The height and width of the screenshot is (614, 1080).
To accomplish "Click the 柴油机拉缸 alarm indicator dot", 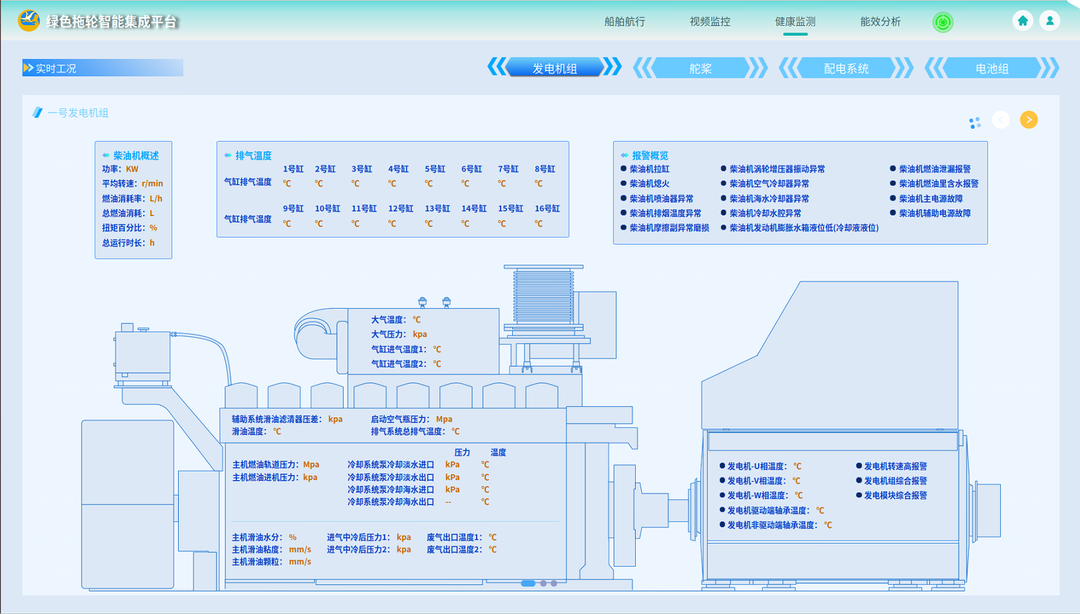I will (623, 169).
